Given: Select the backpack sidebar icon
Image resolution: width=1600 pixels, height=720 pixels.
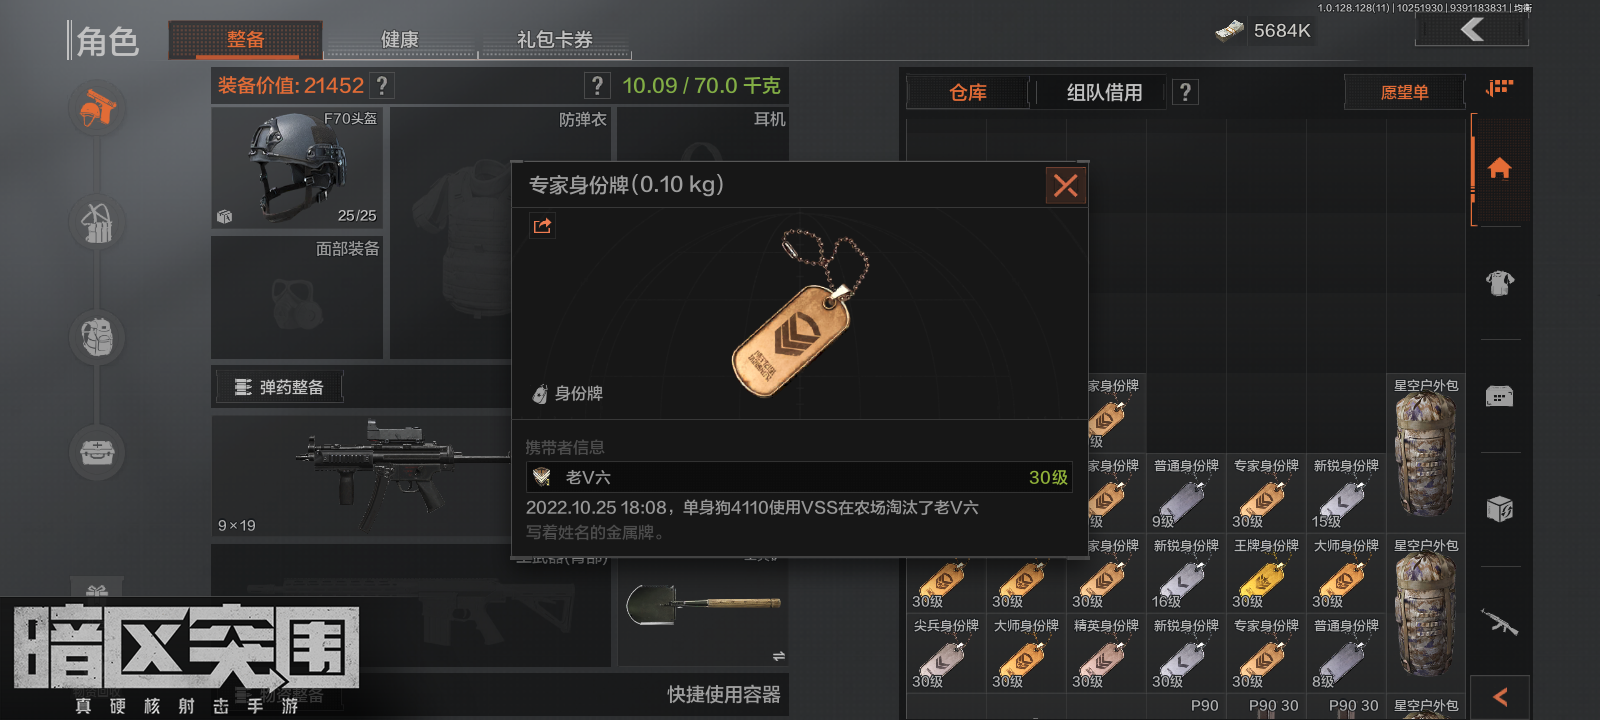Looking at the screenshot, I should coord(97,337).
